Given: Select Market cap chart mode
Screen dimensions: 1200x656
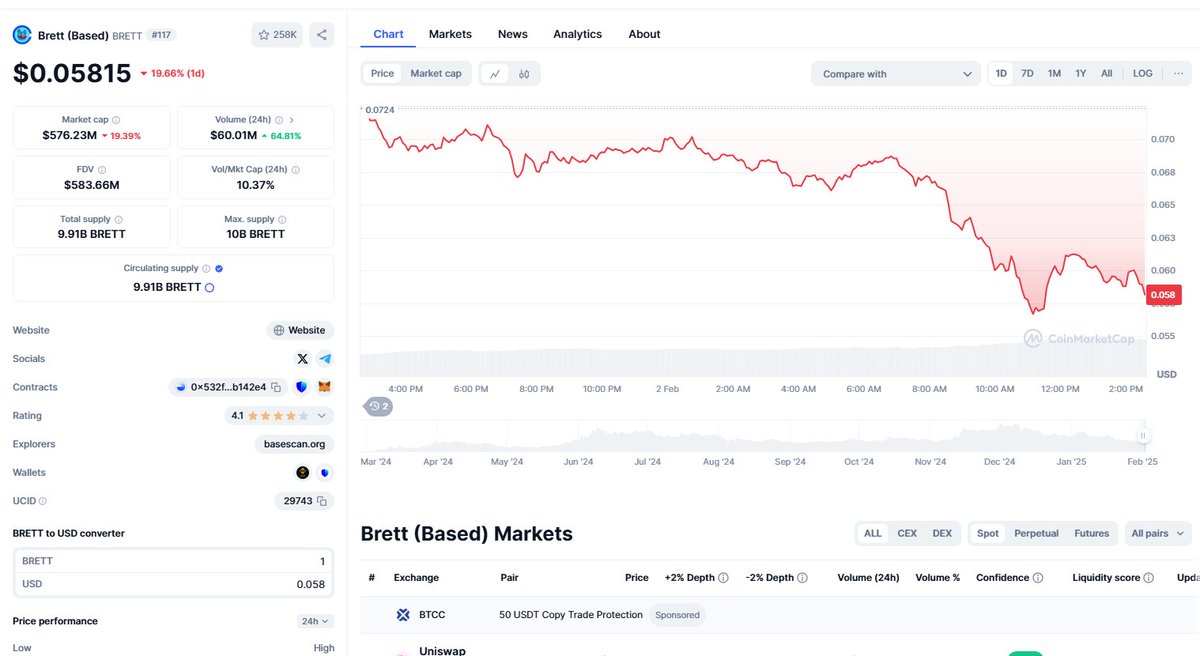Looking at the screenshot, I should (436, 74).
